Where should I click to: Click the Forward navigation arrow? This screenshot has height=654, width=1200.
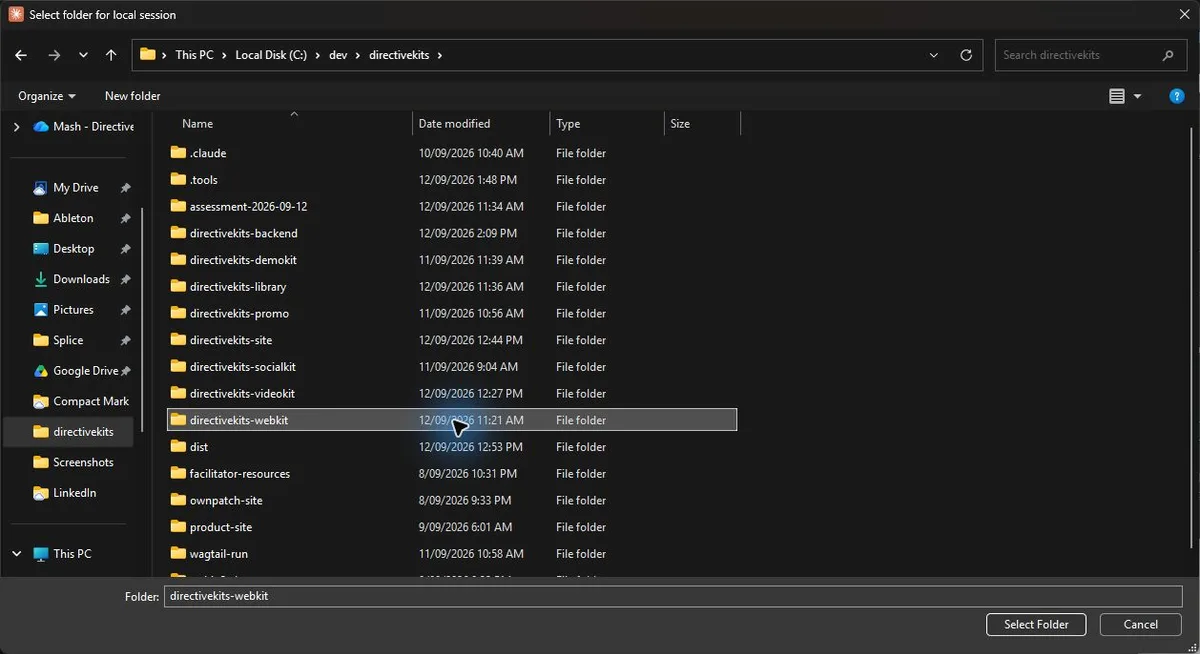tap(54, 55)
